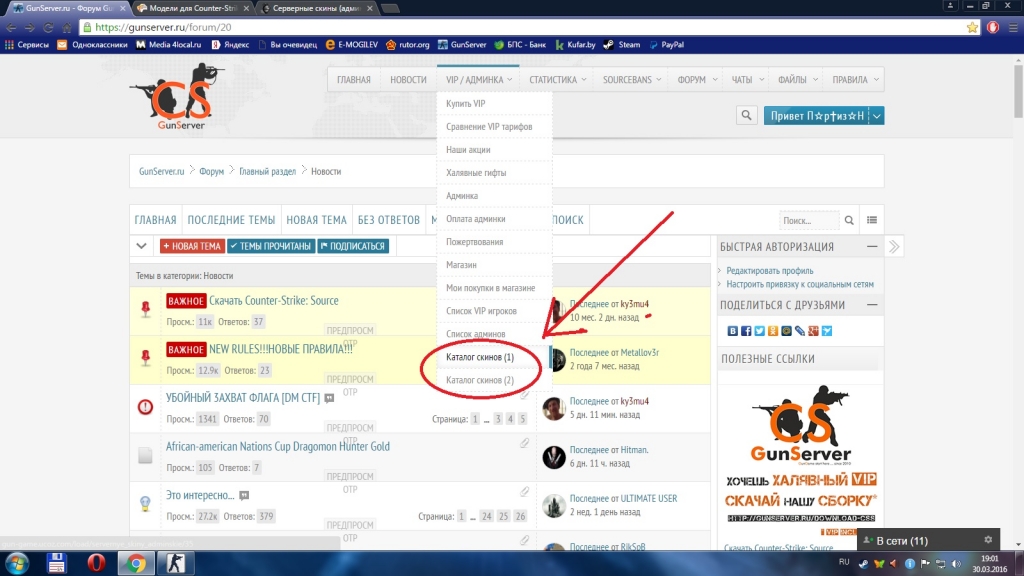Click the list view icon next to forum search
1024x576 pixels.
click(x=872, y=220)
